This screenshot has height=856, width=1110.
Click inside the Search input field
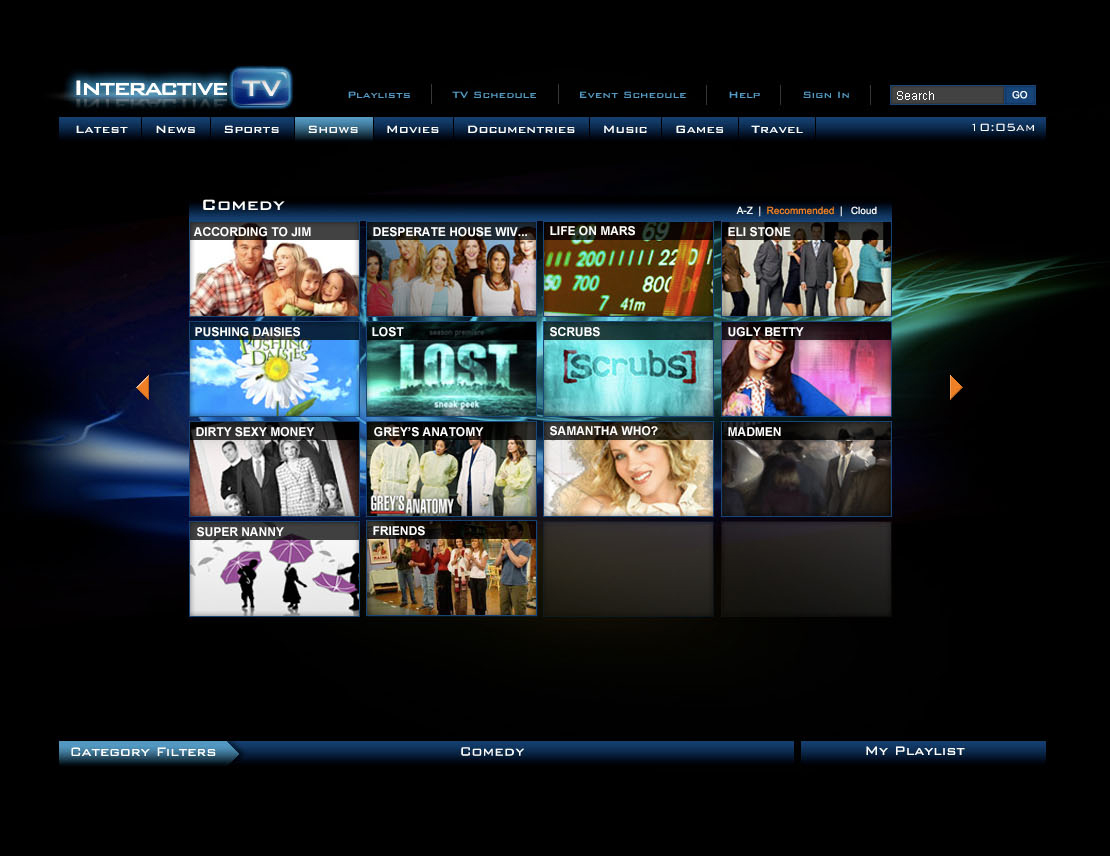coord(945,94)
